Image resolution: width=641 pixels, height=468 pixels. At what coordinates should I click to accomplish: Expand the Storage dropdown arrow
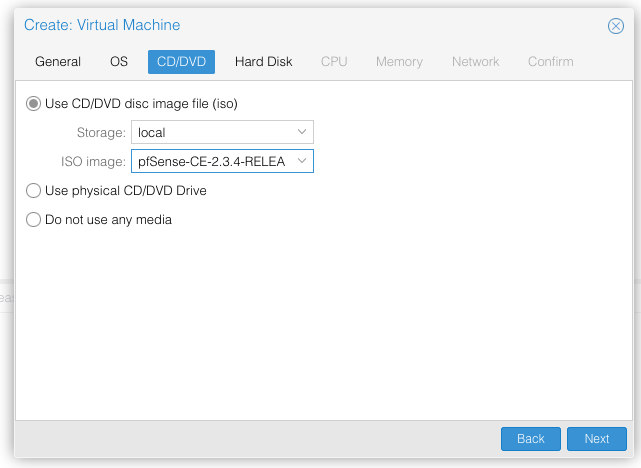[302, 132]
